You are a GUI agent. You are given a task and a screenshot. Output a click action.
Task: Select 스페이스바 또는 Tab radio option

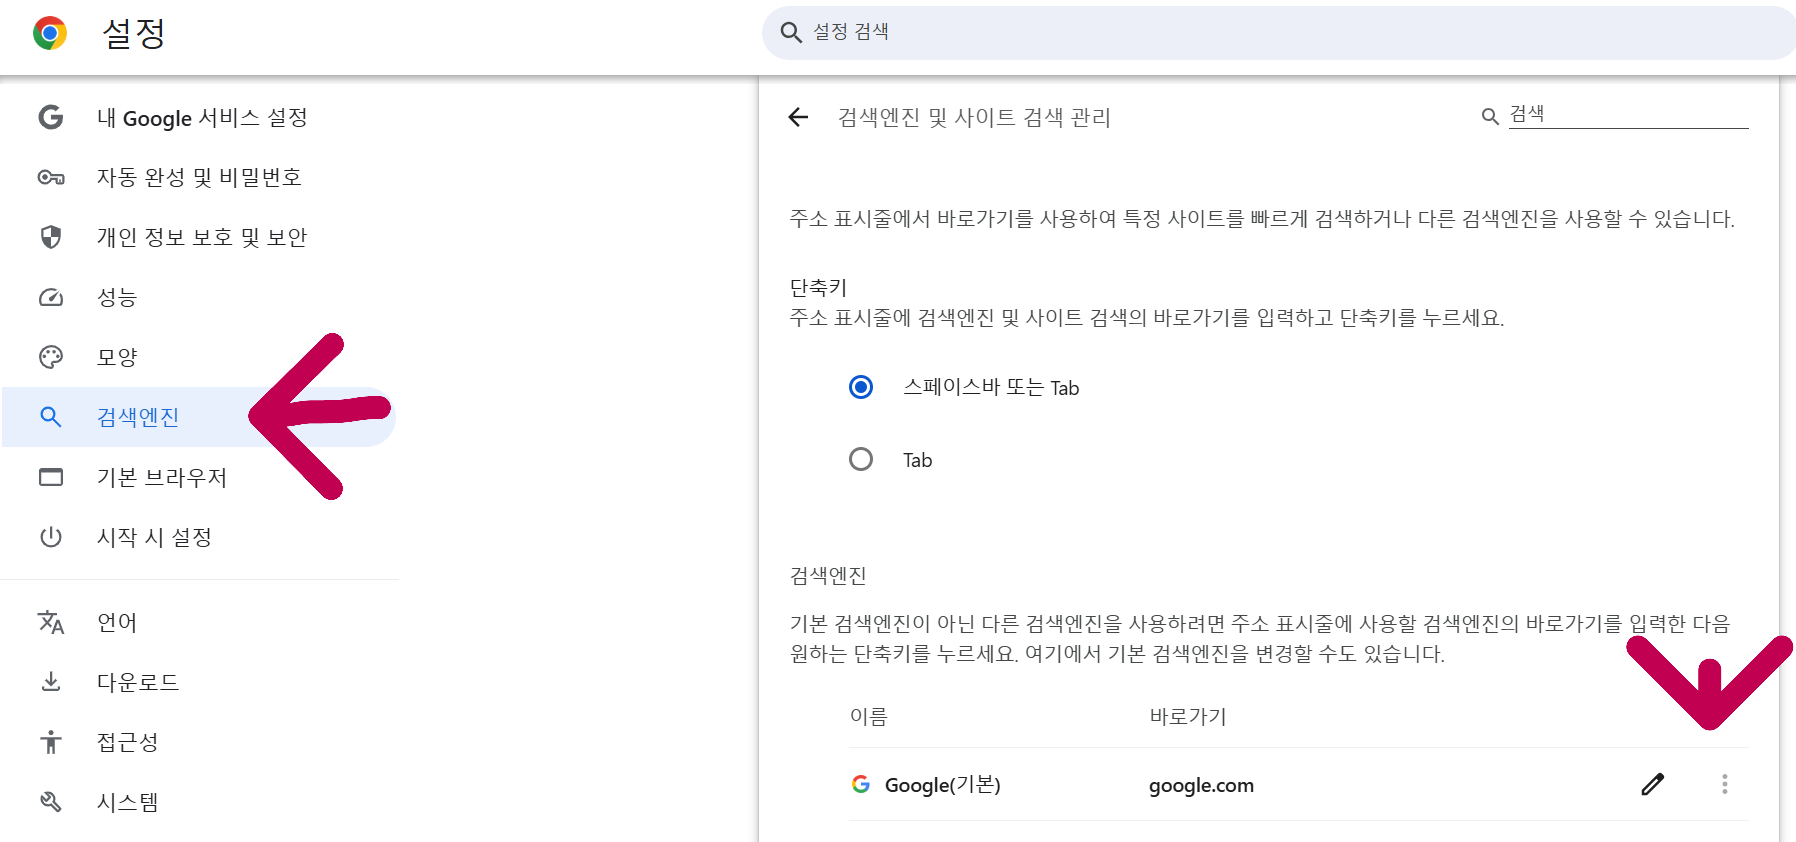click(861, 387)
